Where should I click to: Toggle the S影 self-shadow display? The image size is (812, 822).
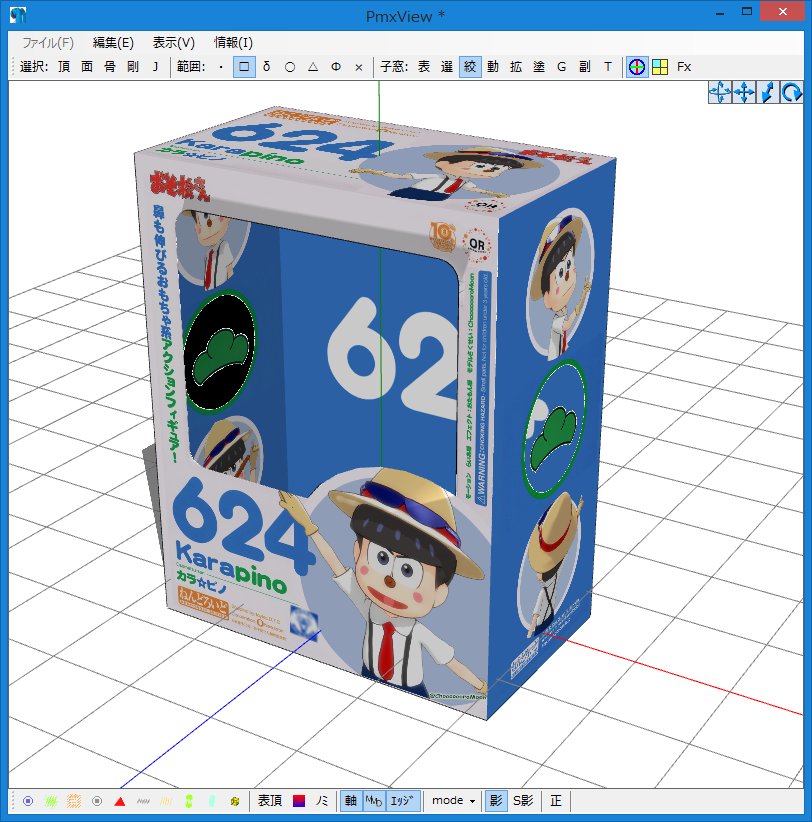tap(523, 801)
